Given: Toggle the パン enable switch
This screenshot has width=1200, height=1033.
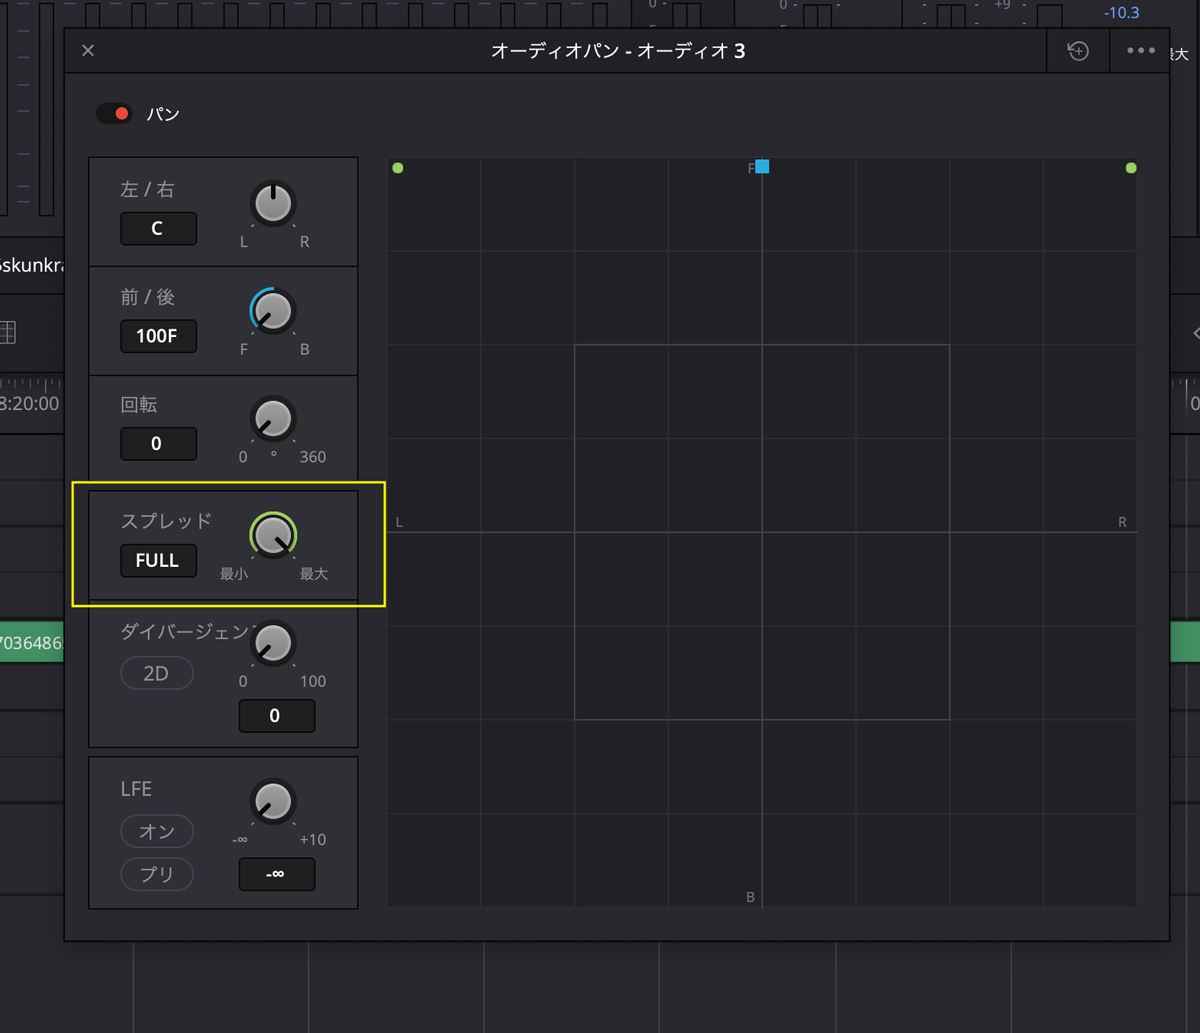Looking at the screenshot, I should click(114, 114).
